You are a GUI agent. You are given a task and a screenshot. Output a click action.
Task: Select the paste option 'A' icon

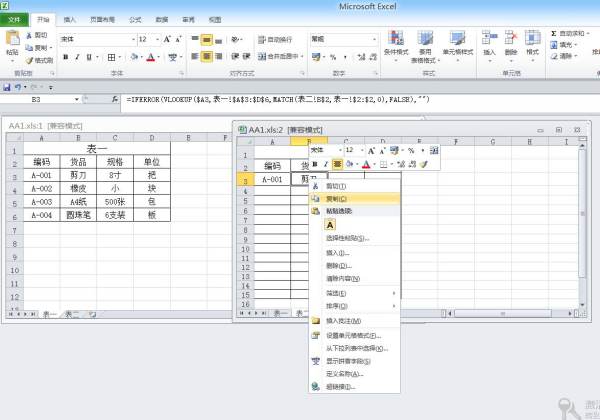pyautogui.click(x=330, y=225)
